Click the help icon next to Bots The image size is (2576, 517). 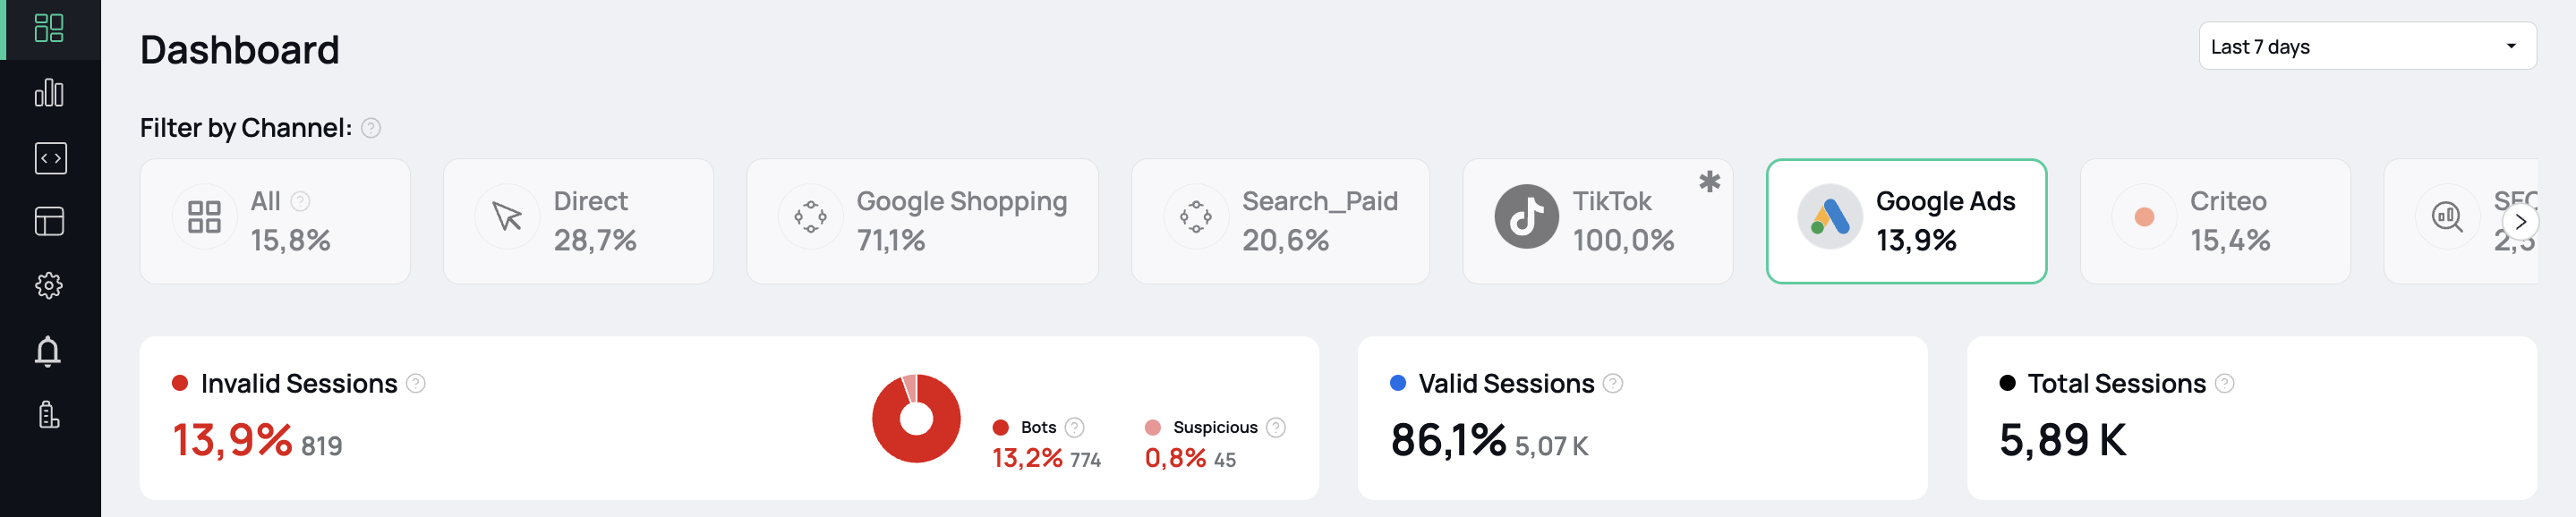click(1075, 428)
